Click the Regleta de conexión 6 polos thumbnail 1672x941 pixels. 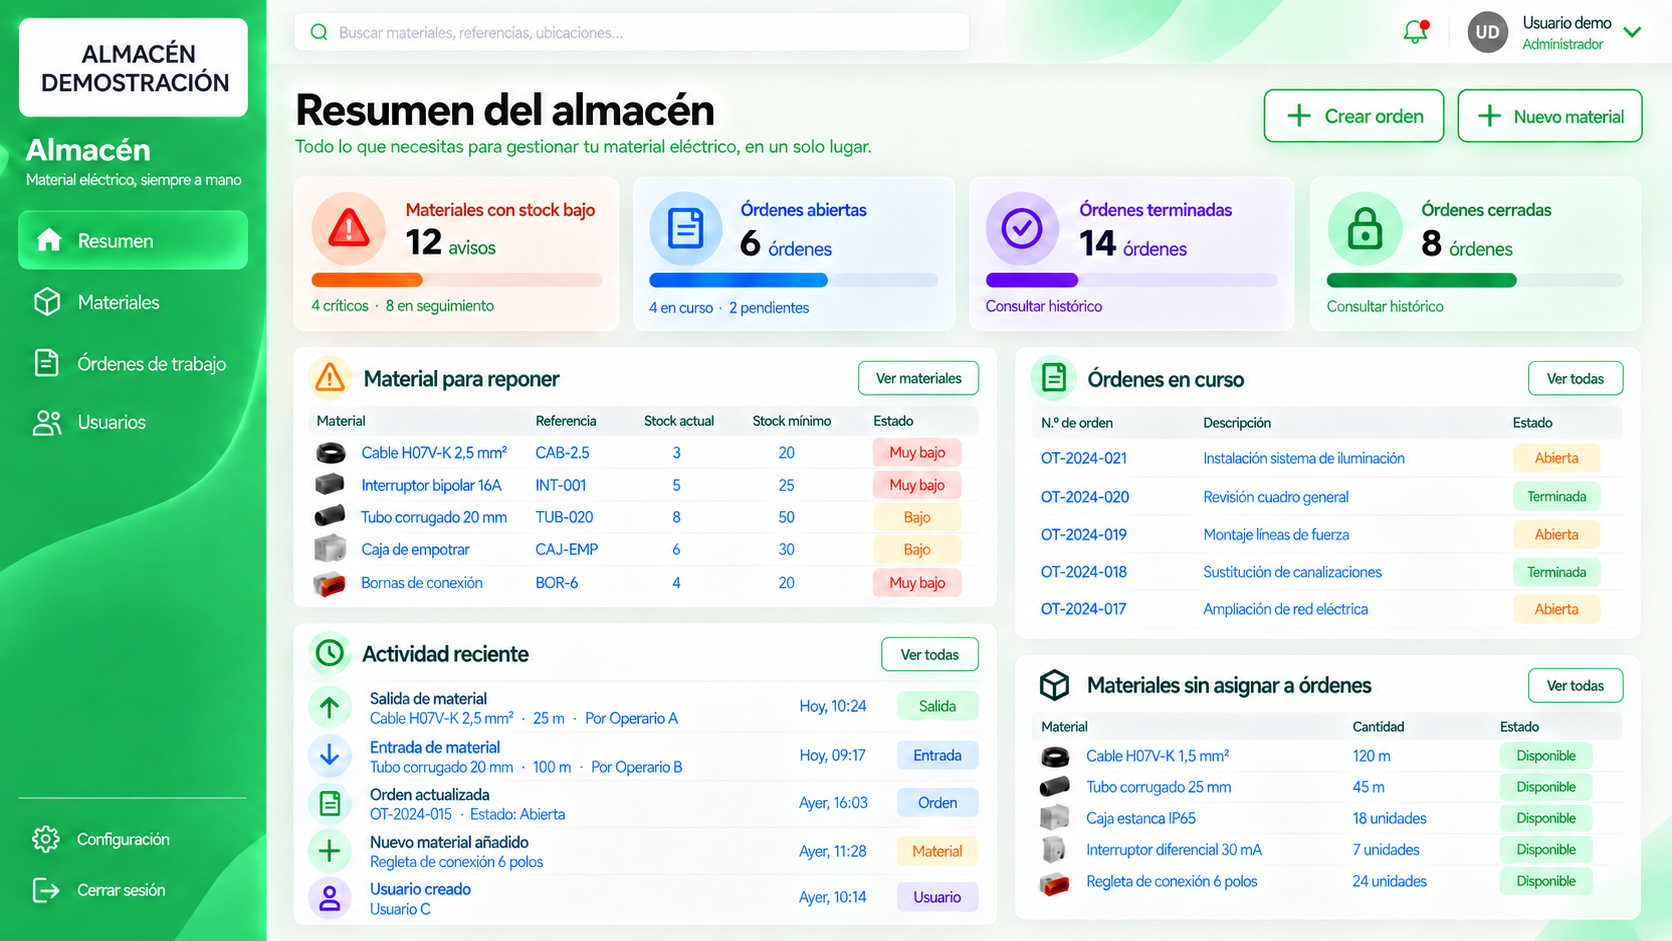click(1054, 882)
